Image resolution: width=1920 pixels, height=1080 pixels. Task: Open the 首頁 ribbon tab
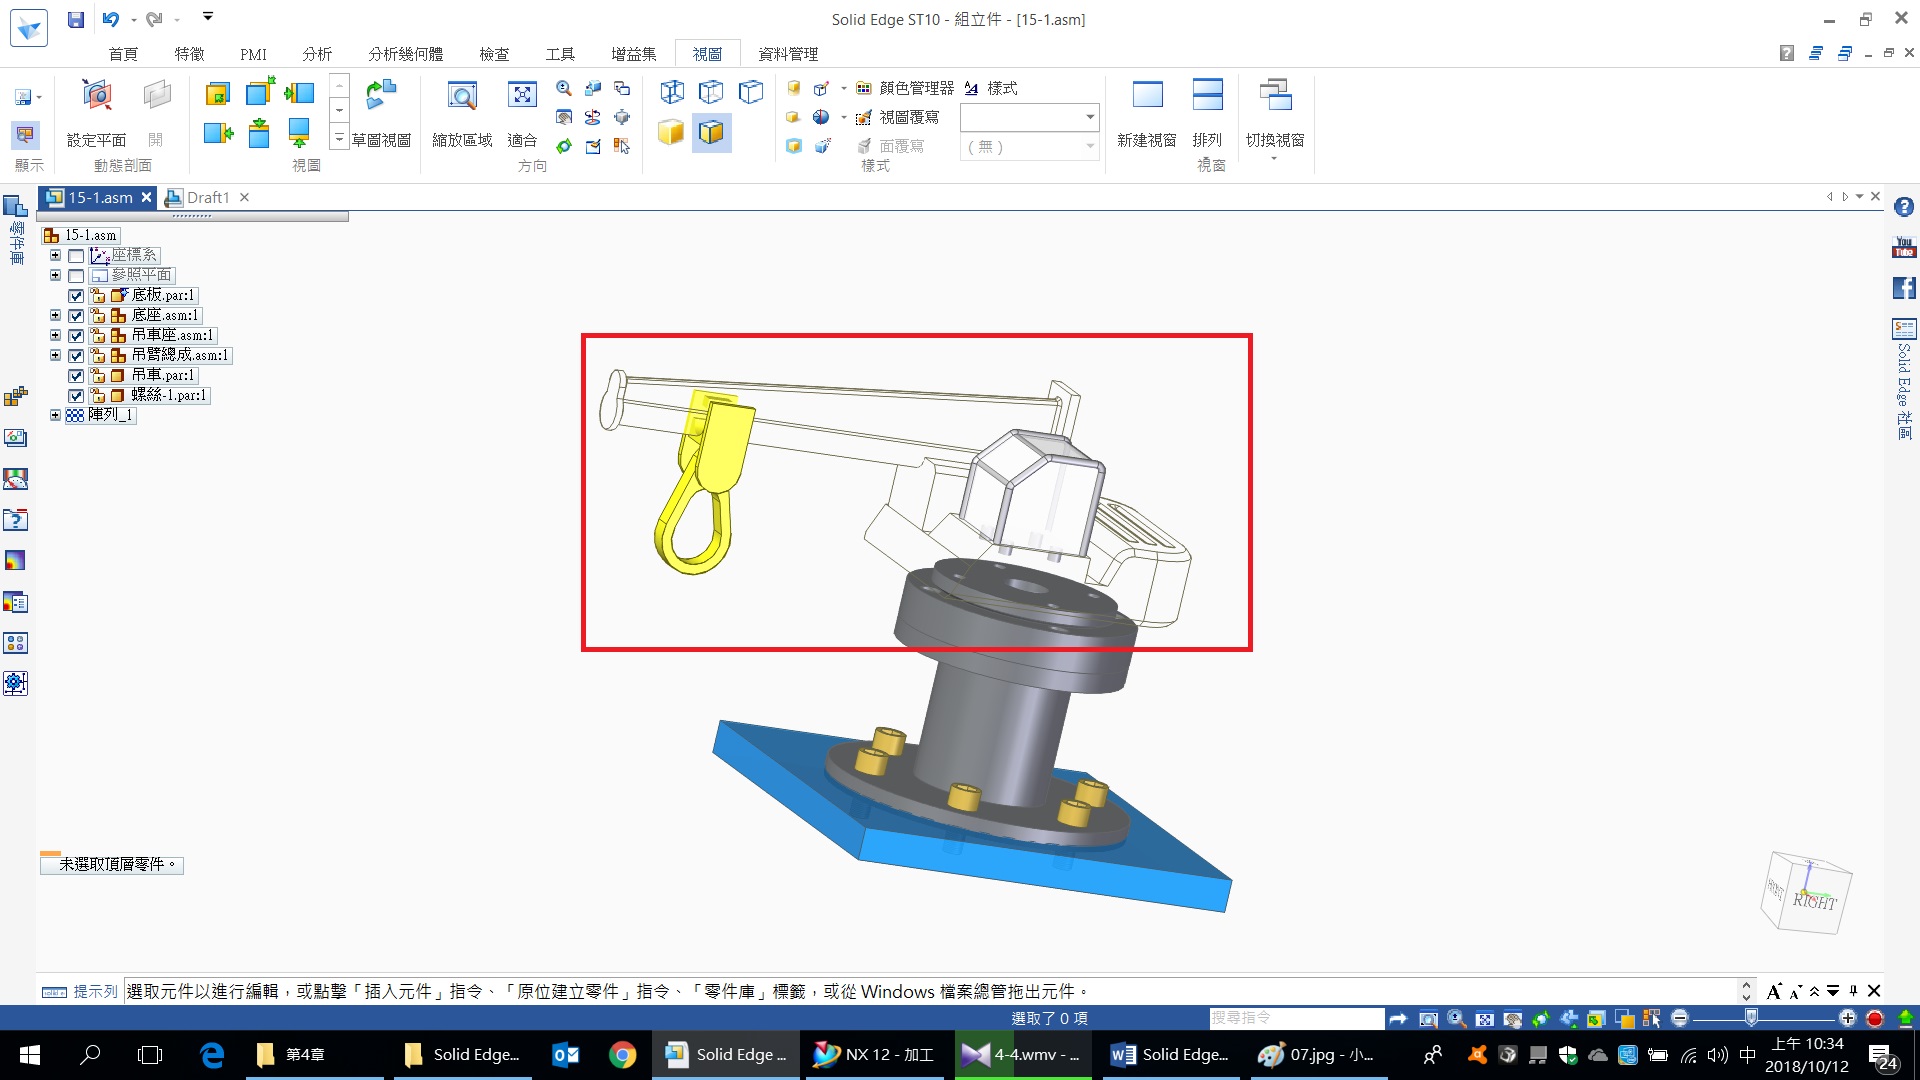click(x=123, y=54)
